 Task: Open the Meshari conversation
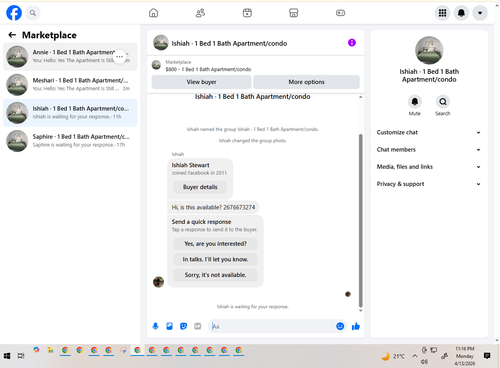pyautogui.click(x=70, y=84)
